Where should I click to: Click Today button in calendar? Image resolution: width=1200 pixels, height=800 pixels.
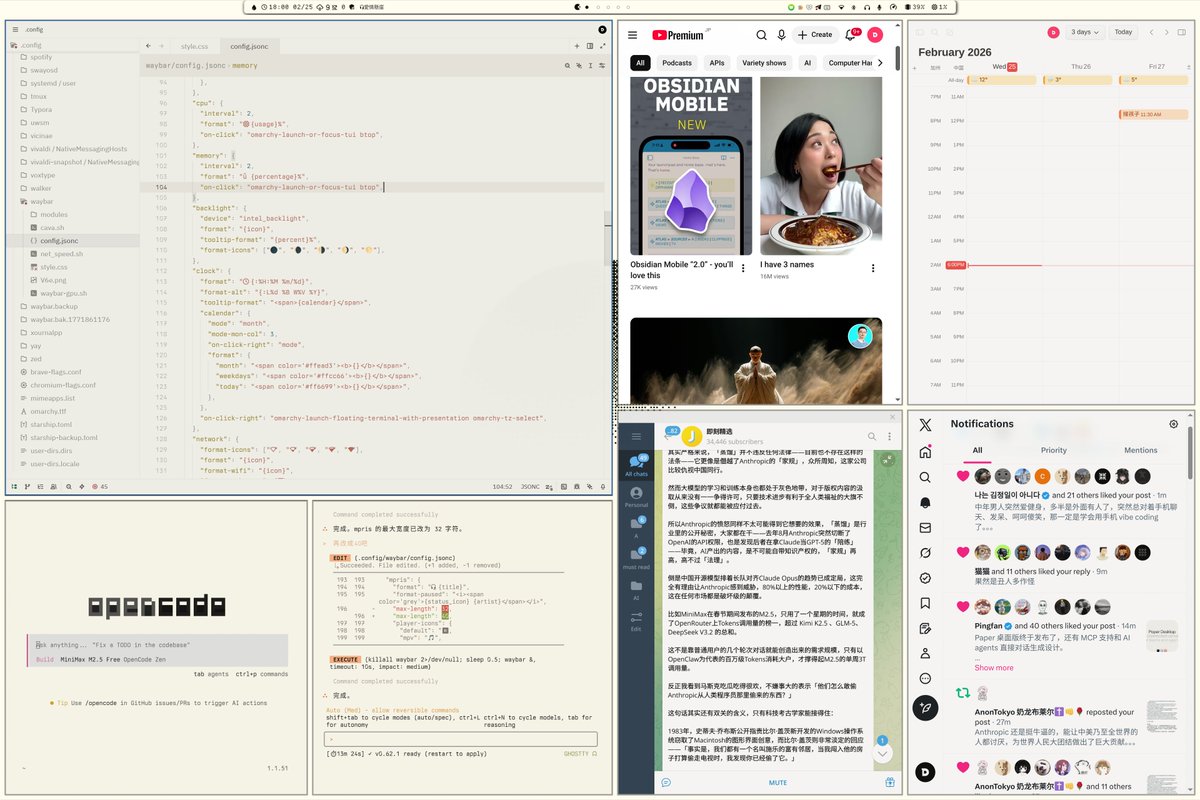[x=1123, y=32]
